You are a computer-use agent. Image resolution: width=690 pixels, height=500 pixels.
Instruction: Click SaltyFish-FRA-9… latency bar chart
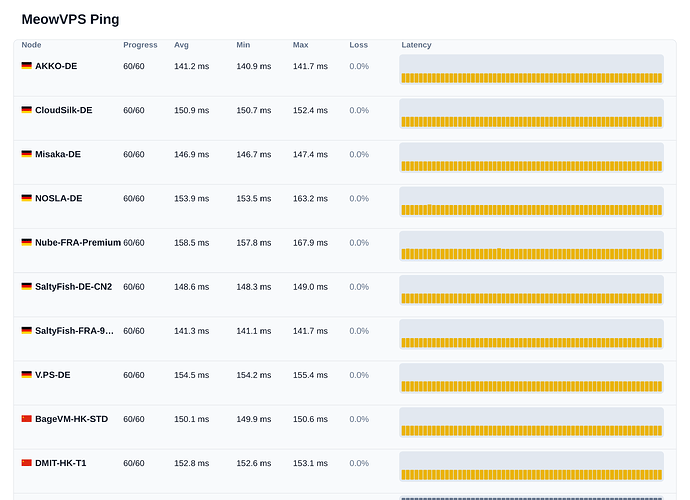[x=532, y=335]
